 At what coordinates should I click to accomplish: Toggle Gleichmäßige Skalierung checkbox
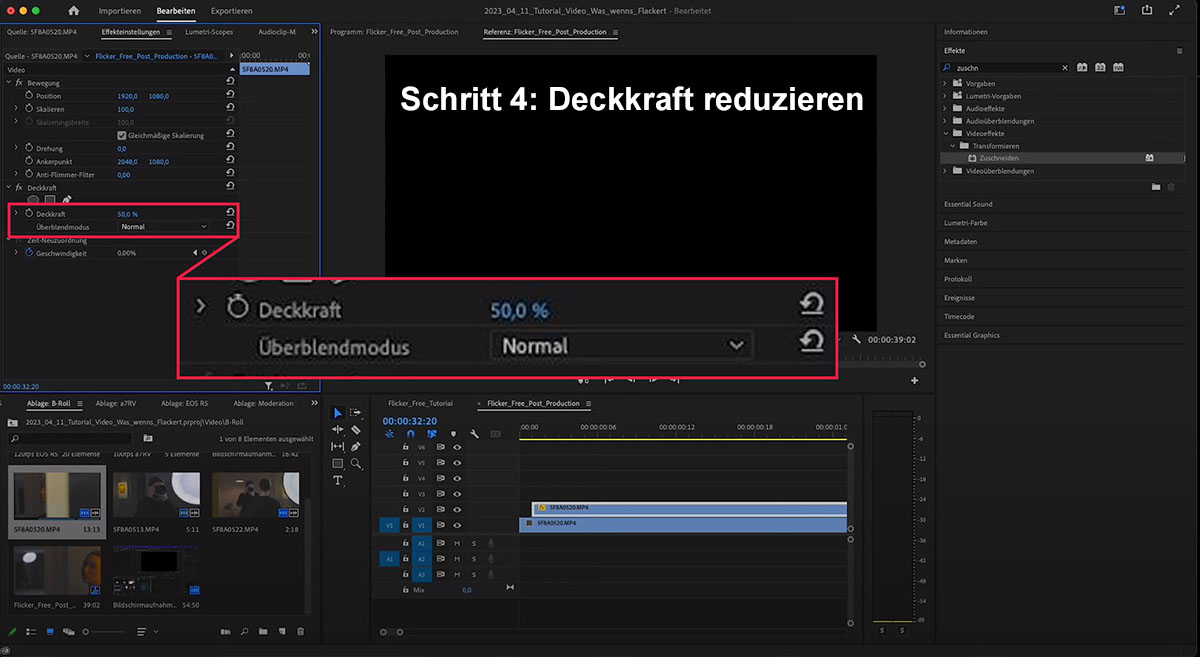(x=122, y=135)
